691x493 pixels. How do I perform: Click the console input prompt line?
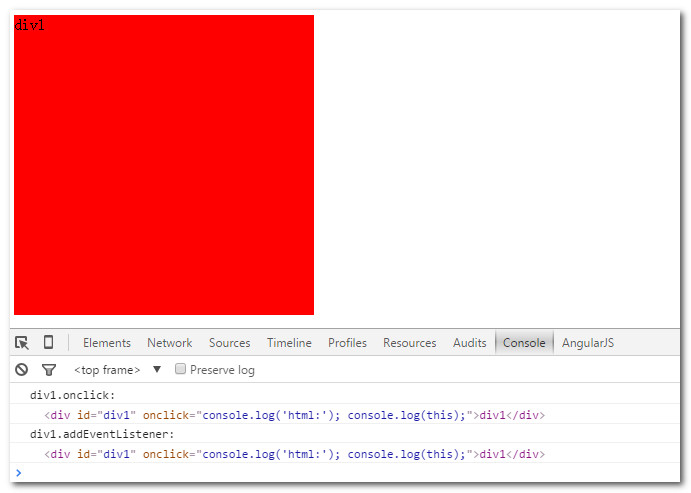[x=345, y=473]
